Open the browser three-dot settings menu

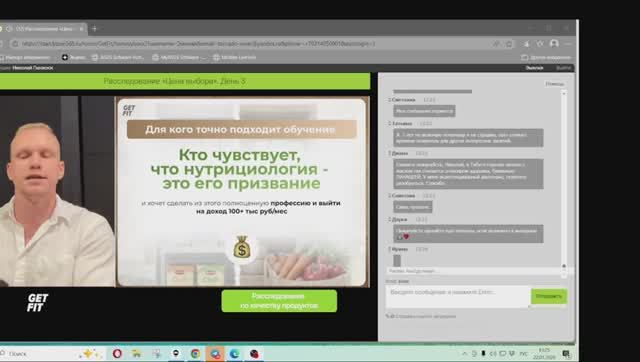(x=568, y=43)
